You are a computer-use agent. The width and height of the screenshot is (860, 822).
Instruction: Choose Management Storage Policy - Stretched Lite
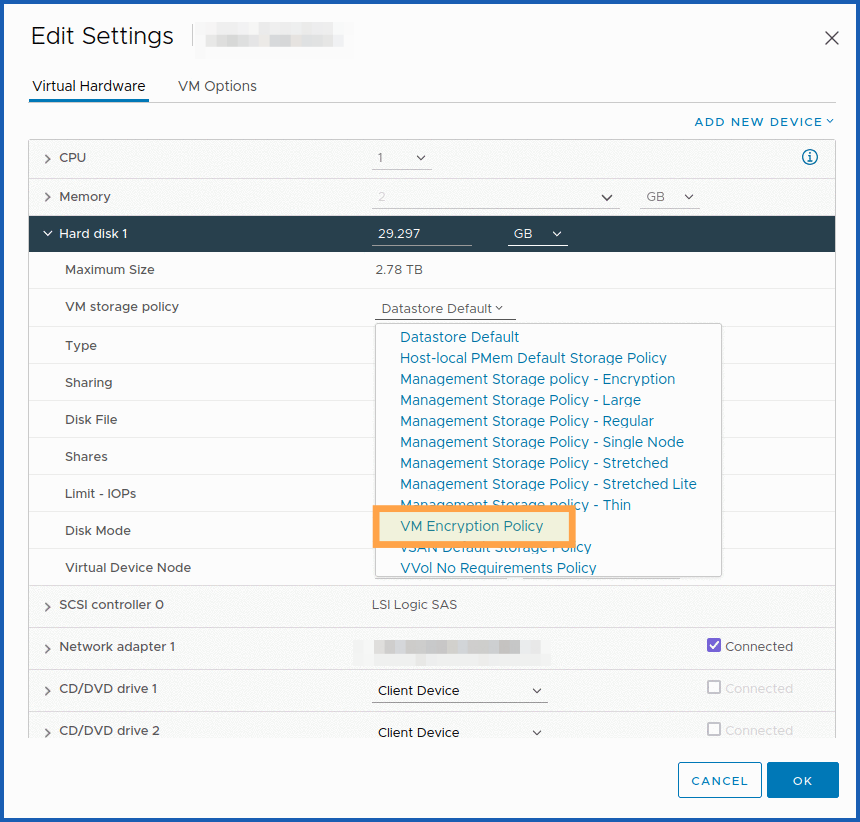[x=548, y=484]
